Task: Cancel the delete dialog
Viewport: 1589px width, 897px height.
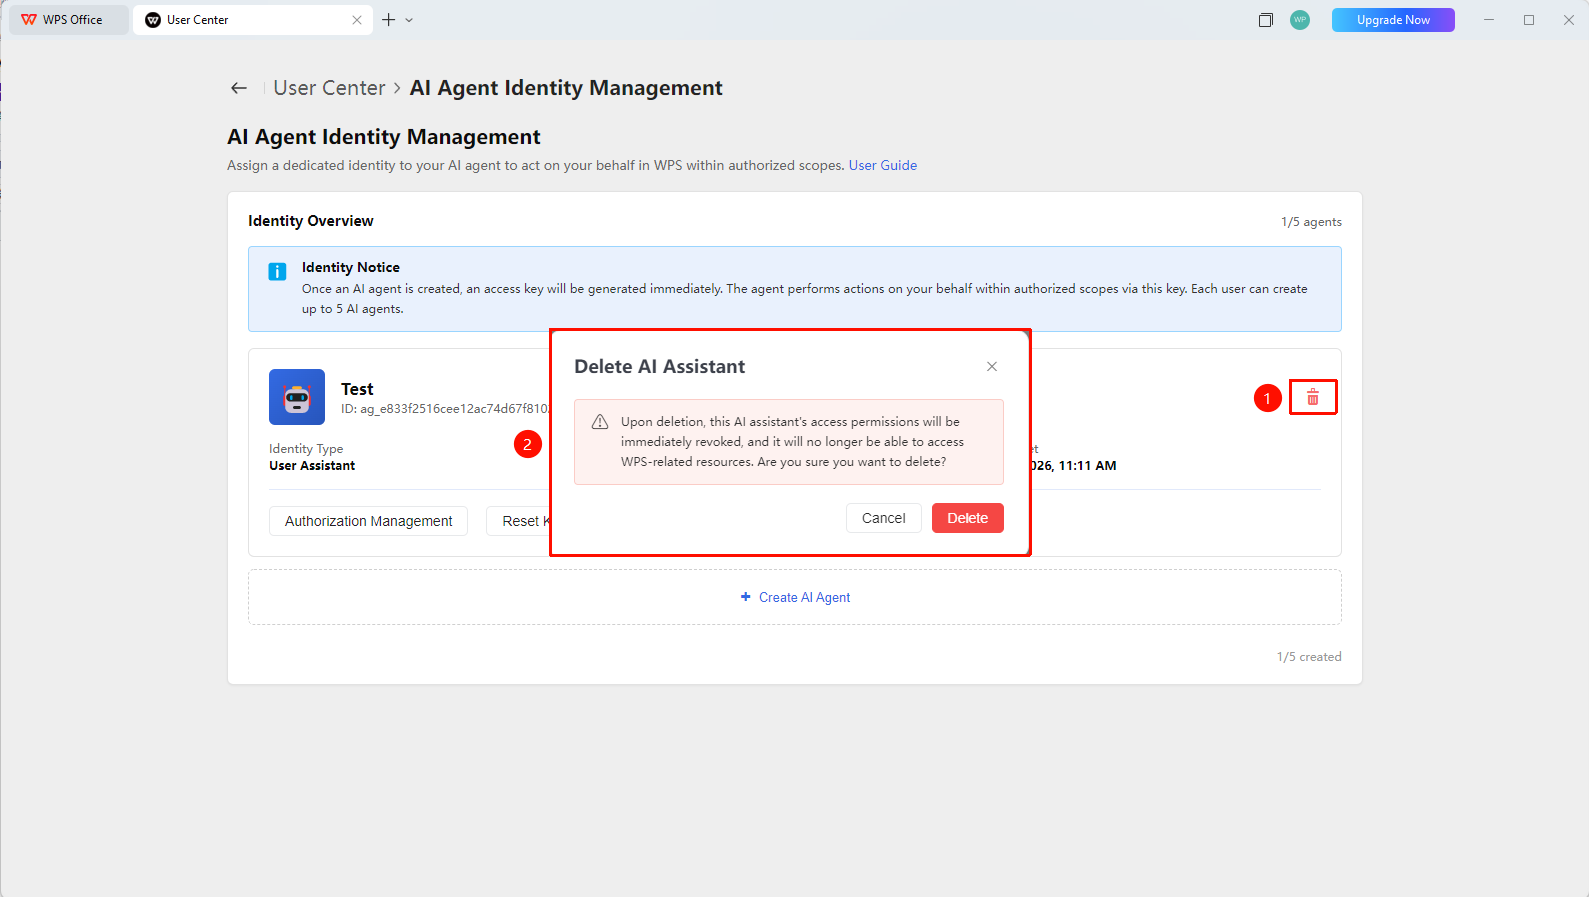Action: 884,518
